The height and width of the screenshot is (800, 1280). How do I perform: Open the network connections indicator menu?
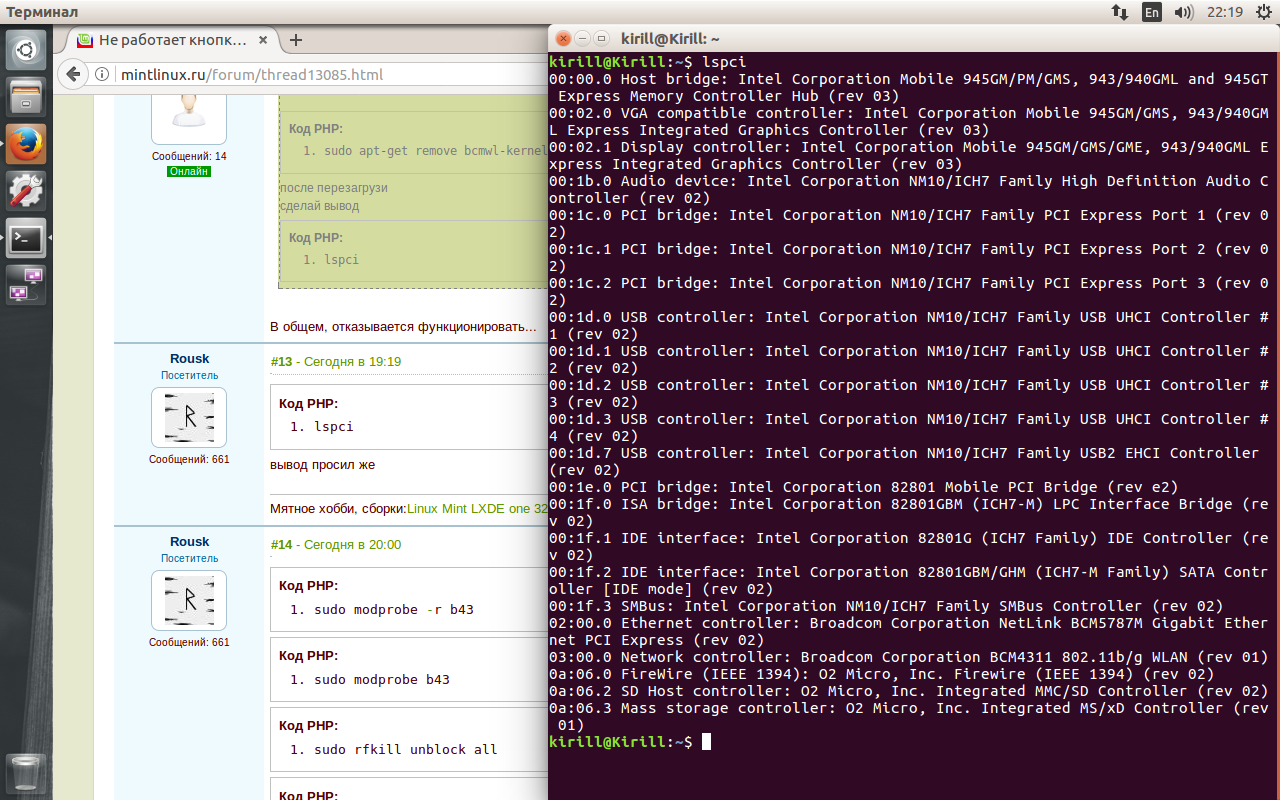click(x=1120, y=12)
